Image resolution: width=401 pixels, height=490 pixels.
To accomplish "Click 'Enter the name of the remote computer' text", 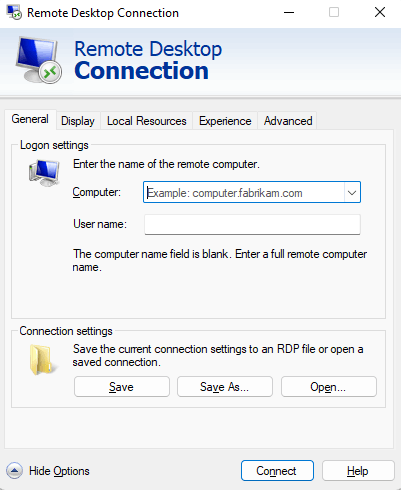I will point(166,164).
